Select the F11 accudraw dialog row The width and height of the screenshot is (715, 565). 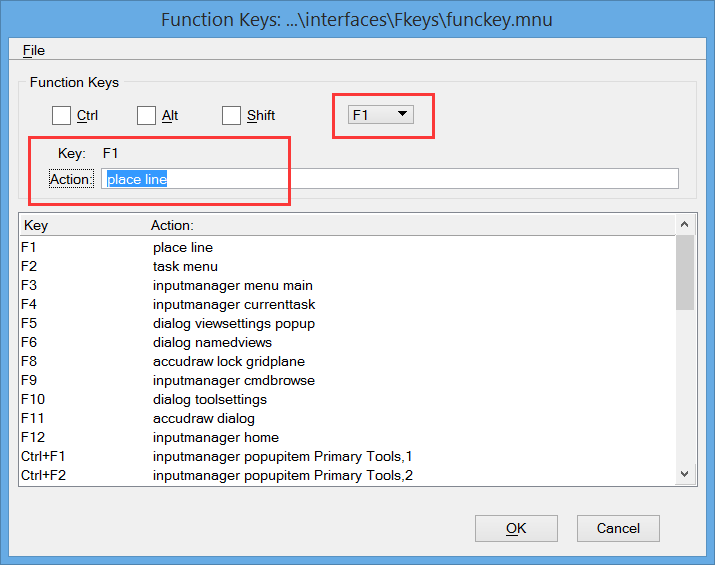click(x=347, y=418)
